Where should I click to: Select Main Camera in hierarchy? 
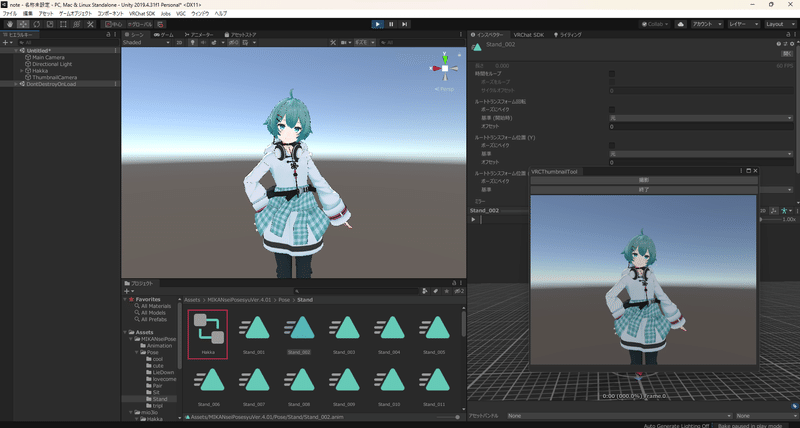coord(48,57)
